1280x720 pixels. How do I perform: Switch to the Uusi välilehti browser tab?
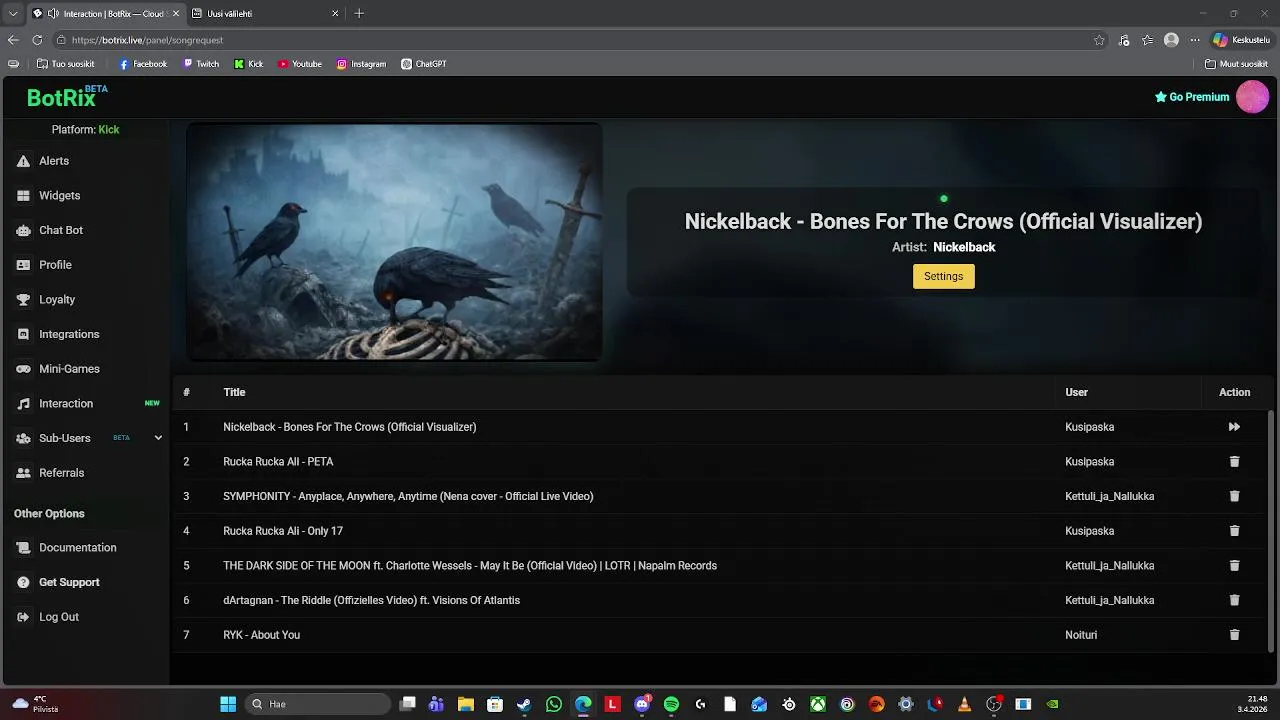(264, 14)
